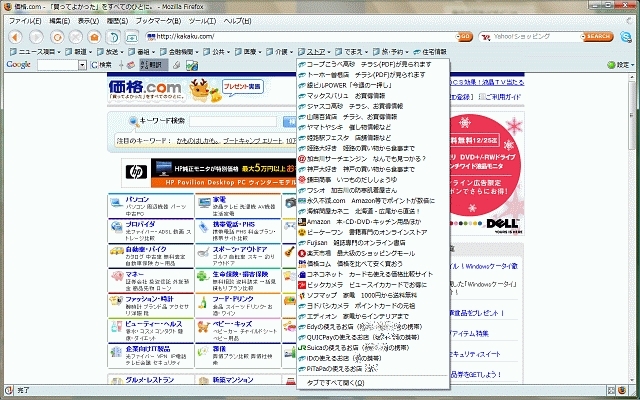
Task: Select Fujisan in the store menu
Action: [373, 242]
